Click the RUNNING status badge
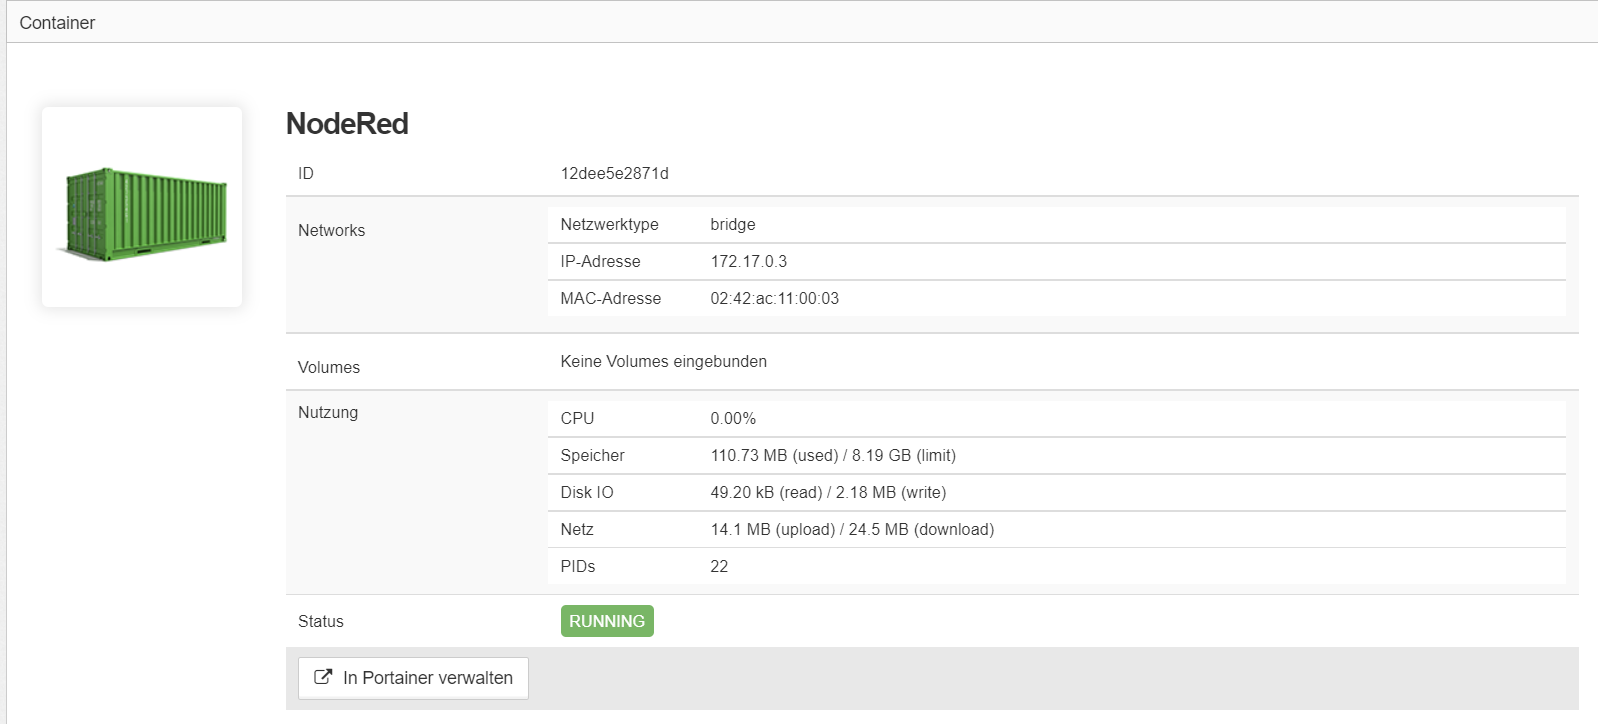Viewport: 1598px width, 724px height. (607, 621)
